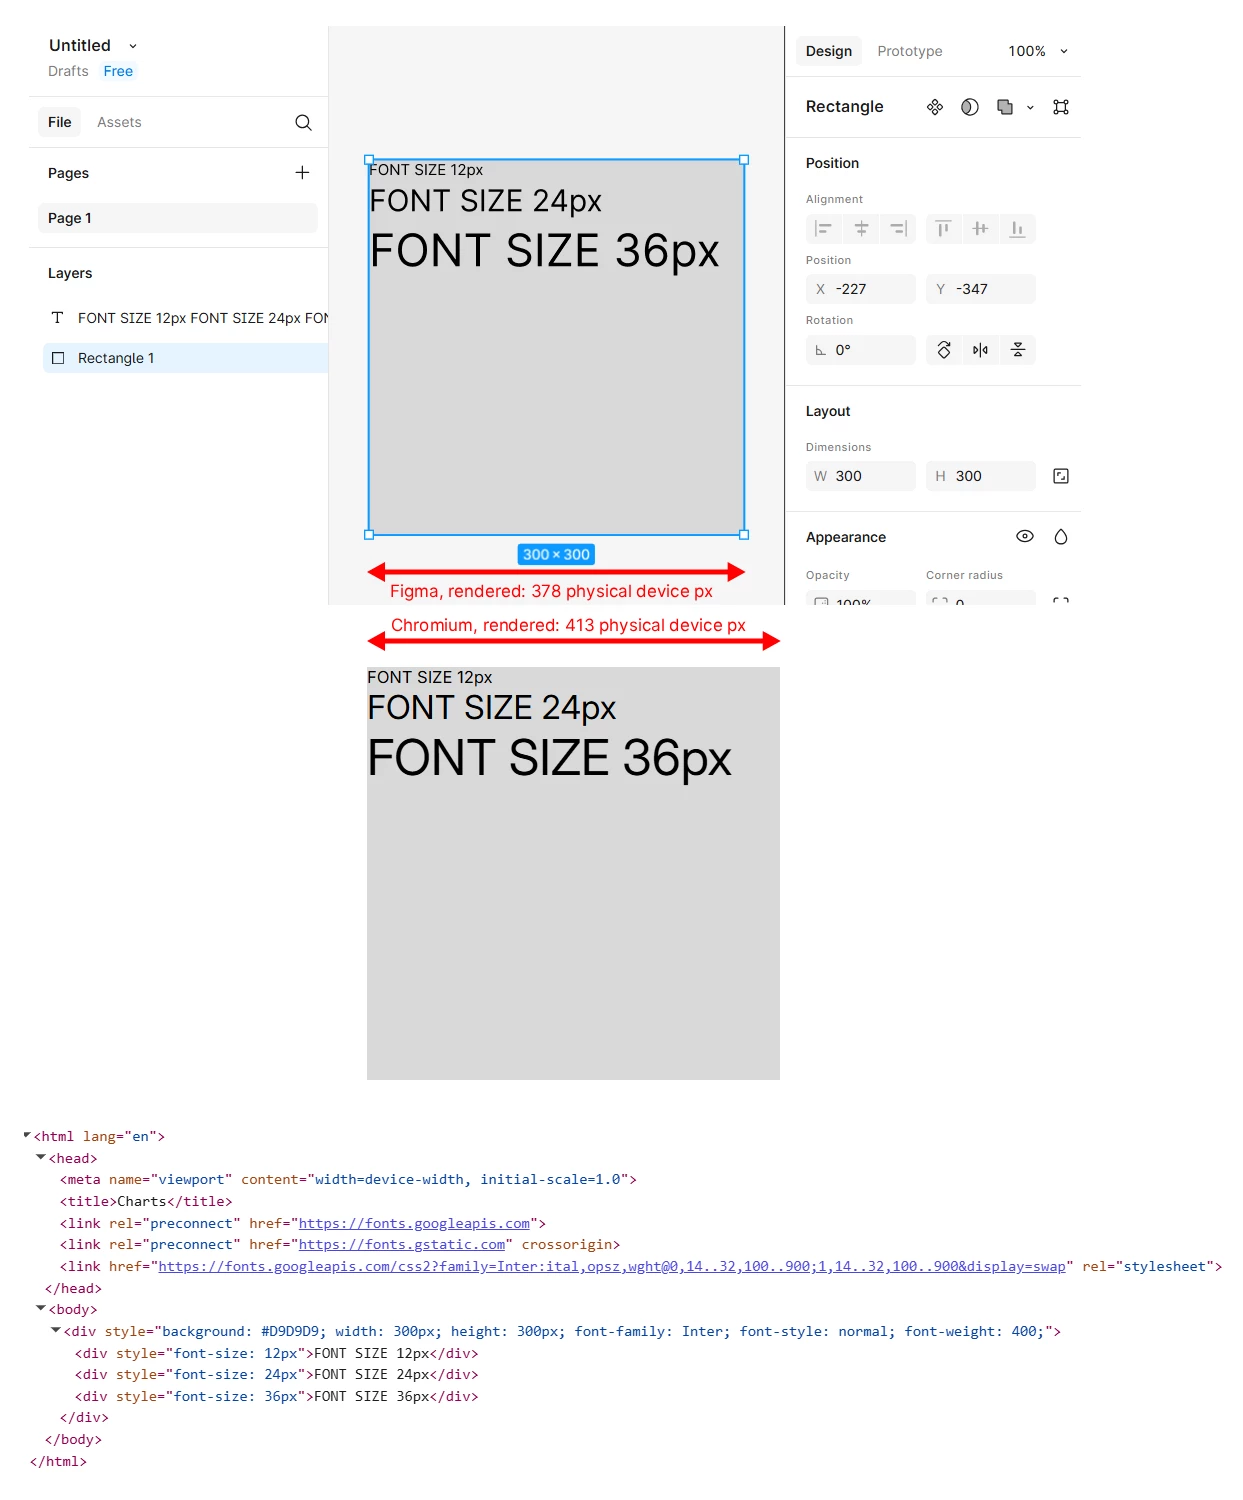Rotate the rectangle 90 degrees

pos(944,350)
